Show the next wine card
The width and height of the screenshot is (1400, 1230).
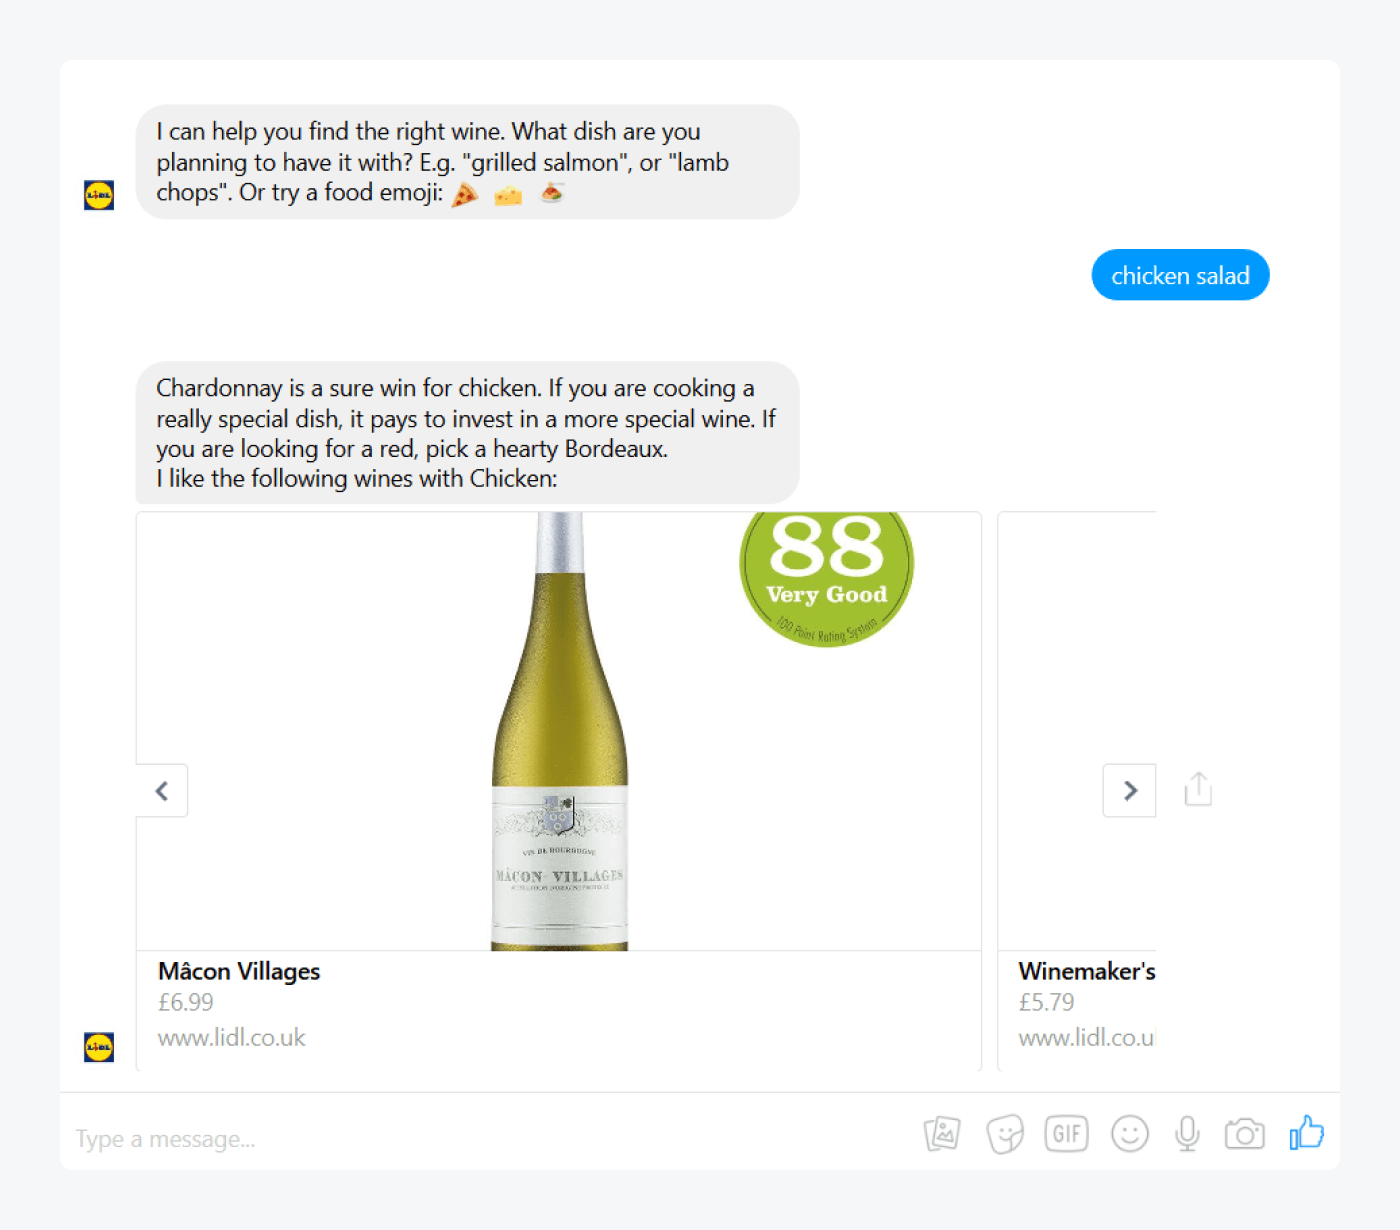tap(1130, 790)
